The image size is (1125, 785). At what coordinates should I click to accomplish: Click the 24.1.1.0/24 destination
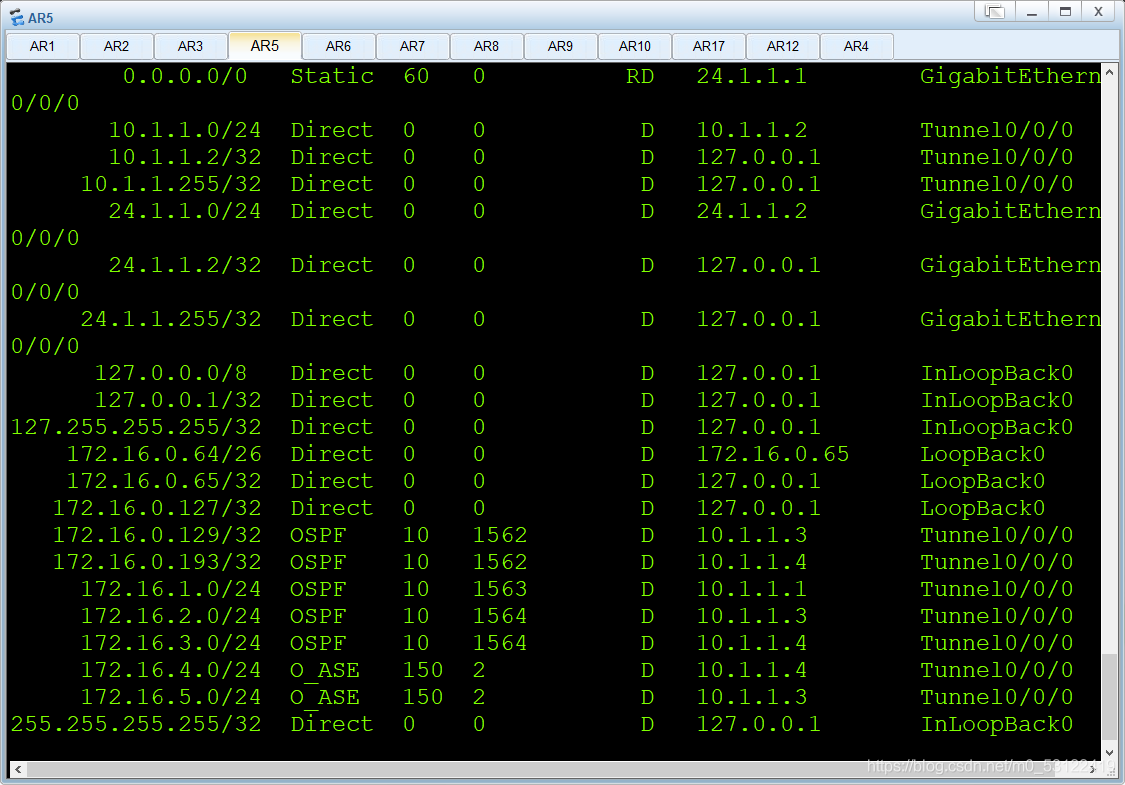[x=184, y=211]
